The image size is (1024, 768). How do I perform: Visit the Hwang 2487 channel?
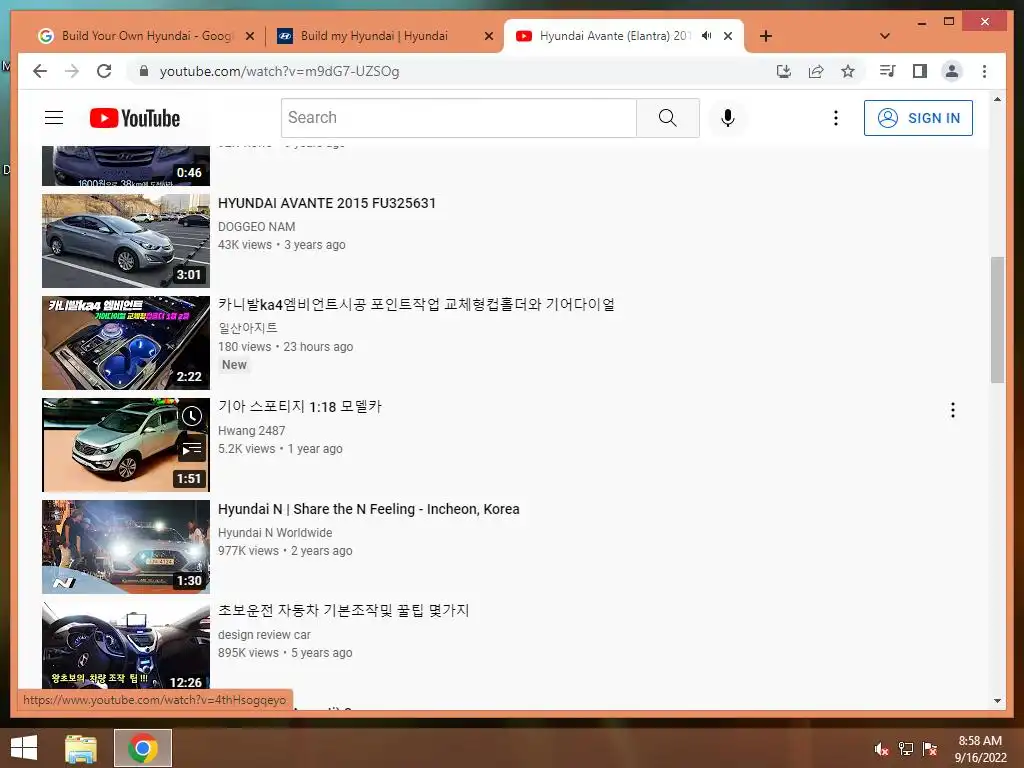[251, 430]
